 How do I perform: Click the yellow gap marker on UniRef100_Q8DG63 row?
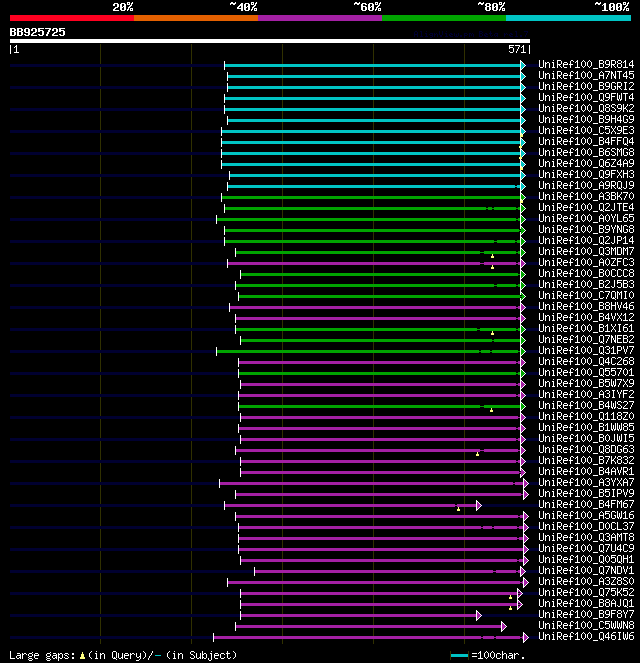coord(478,454)
